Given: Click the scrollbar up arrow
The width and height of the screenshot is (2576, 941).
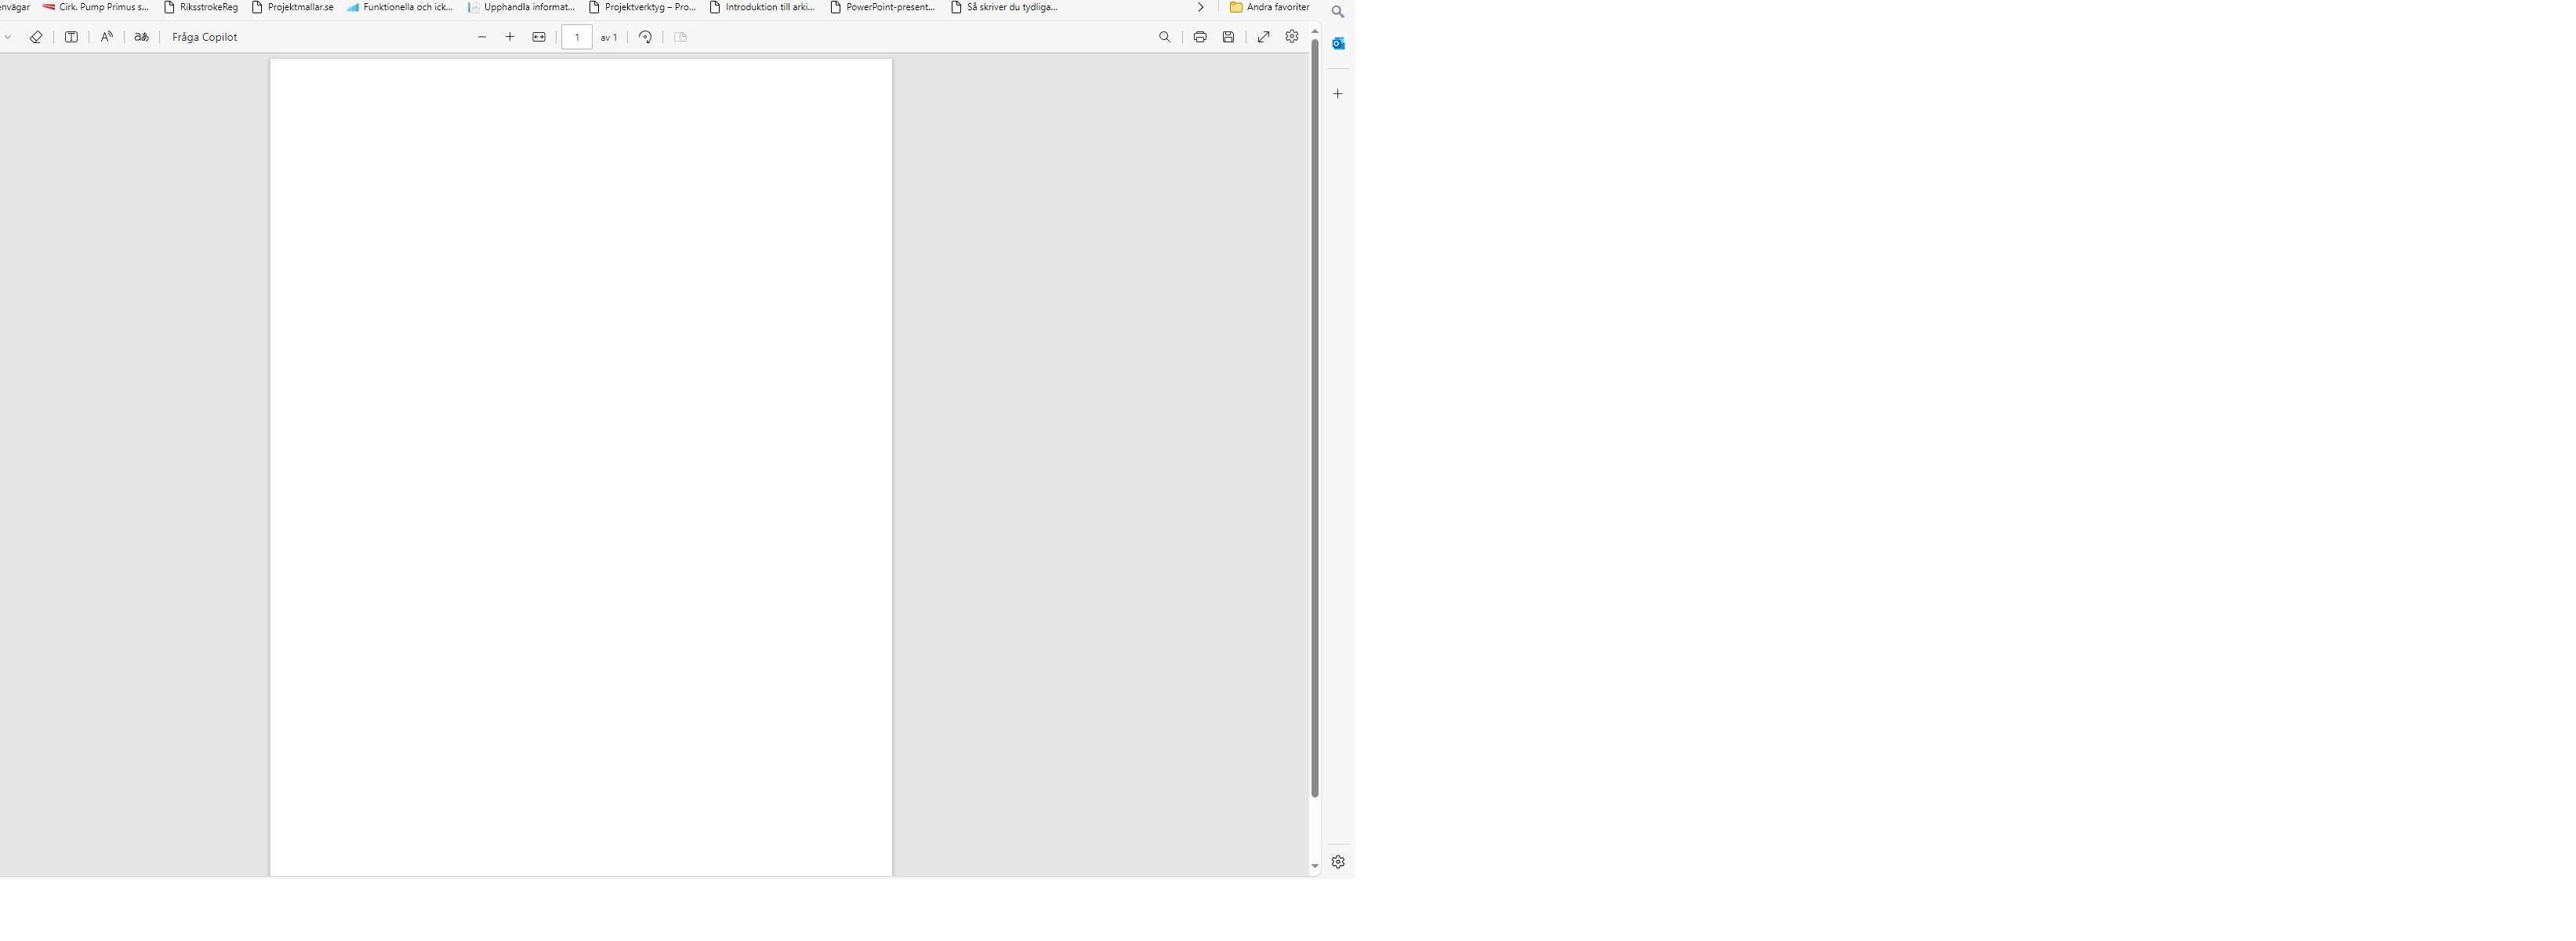Looking at the screenshot, I should coord(1315,32).
